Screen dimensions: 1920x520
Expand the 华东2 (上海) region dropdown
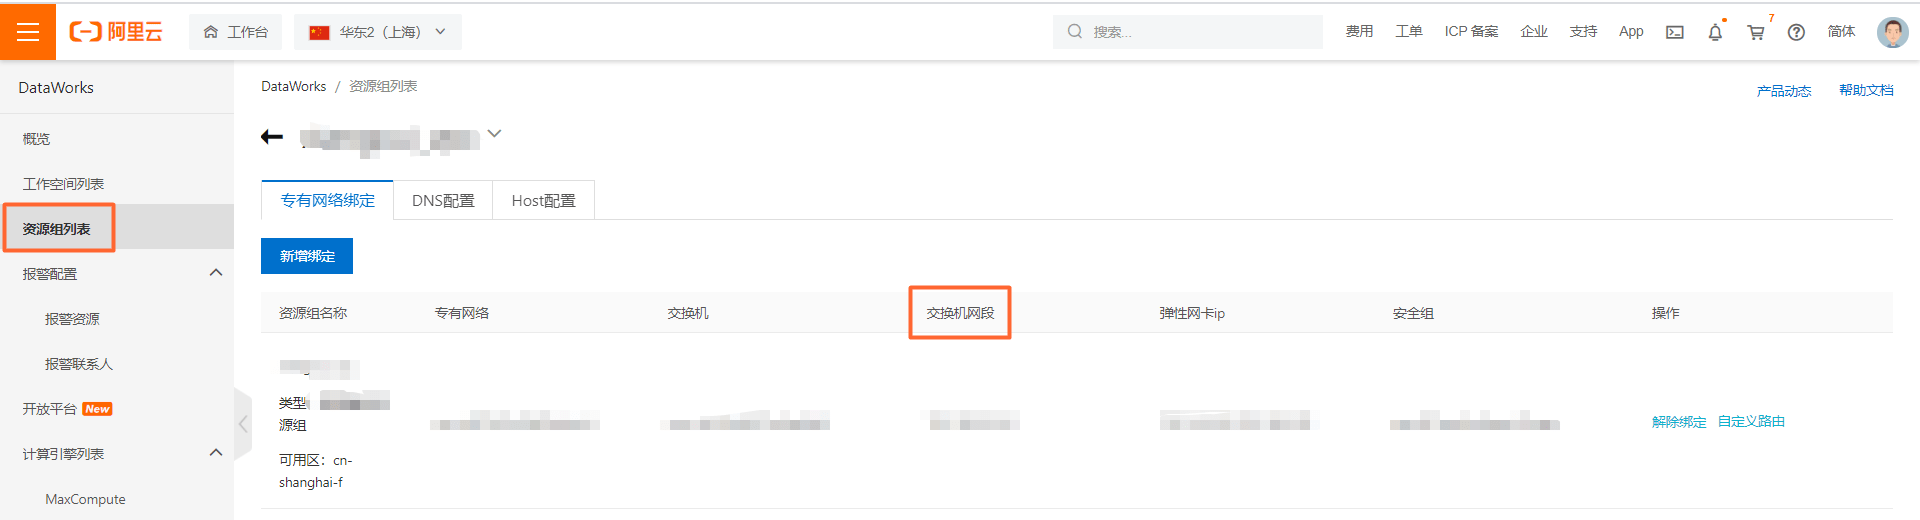[378, 32]
